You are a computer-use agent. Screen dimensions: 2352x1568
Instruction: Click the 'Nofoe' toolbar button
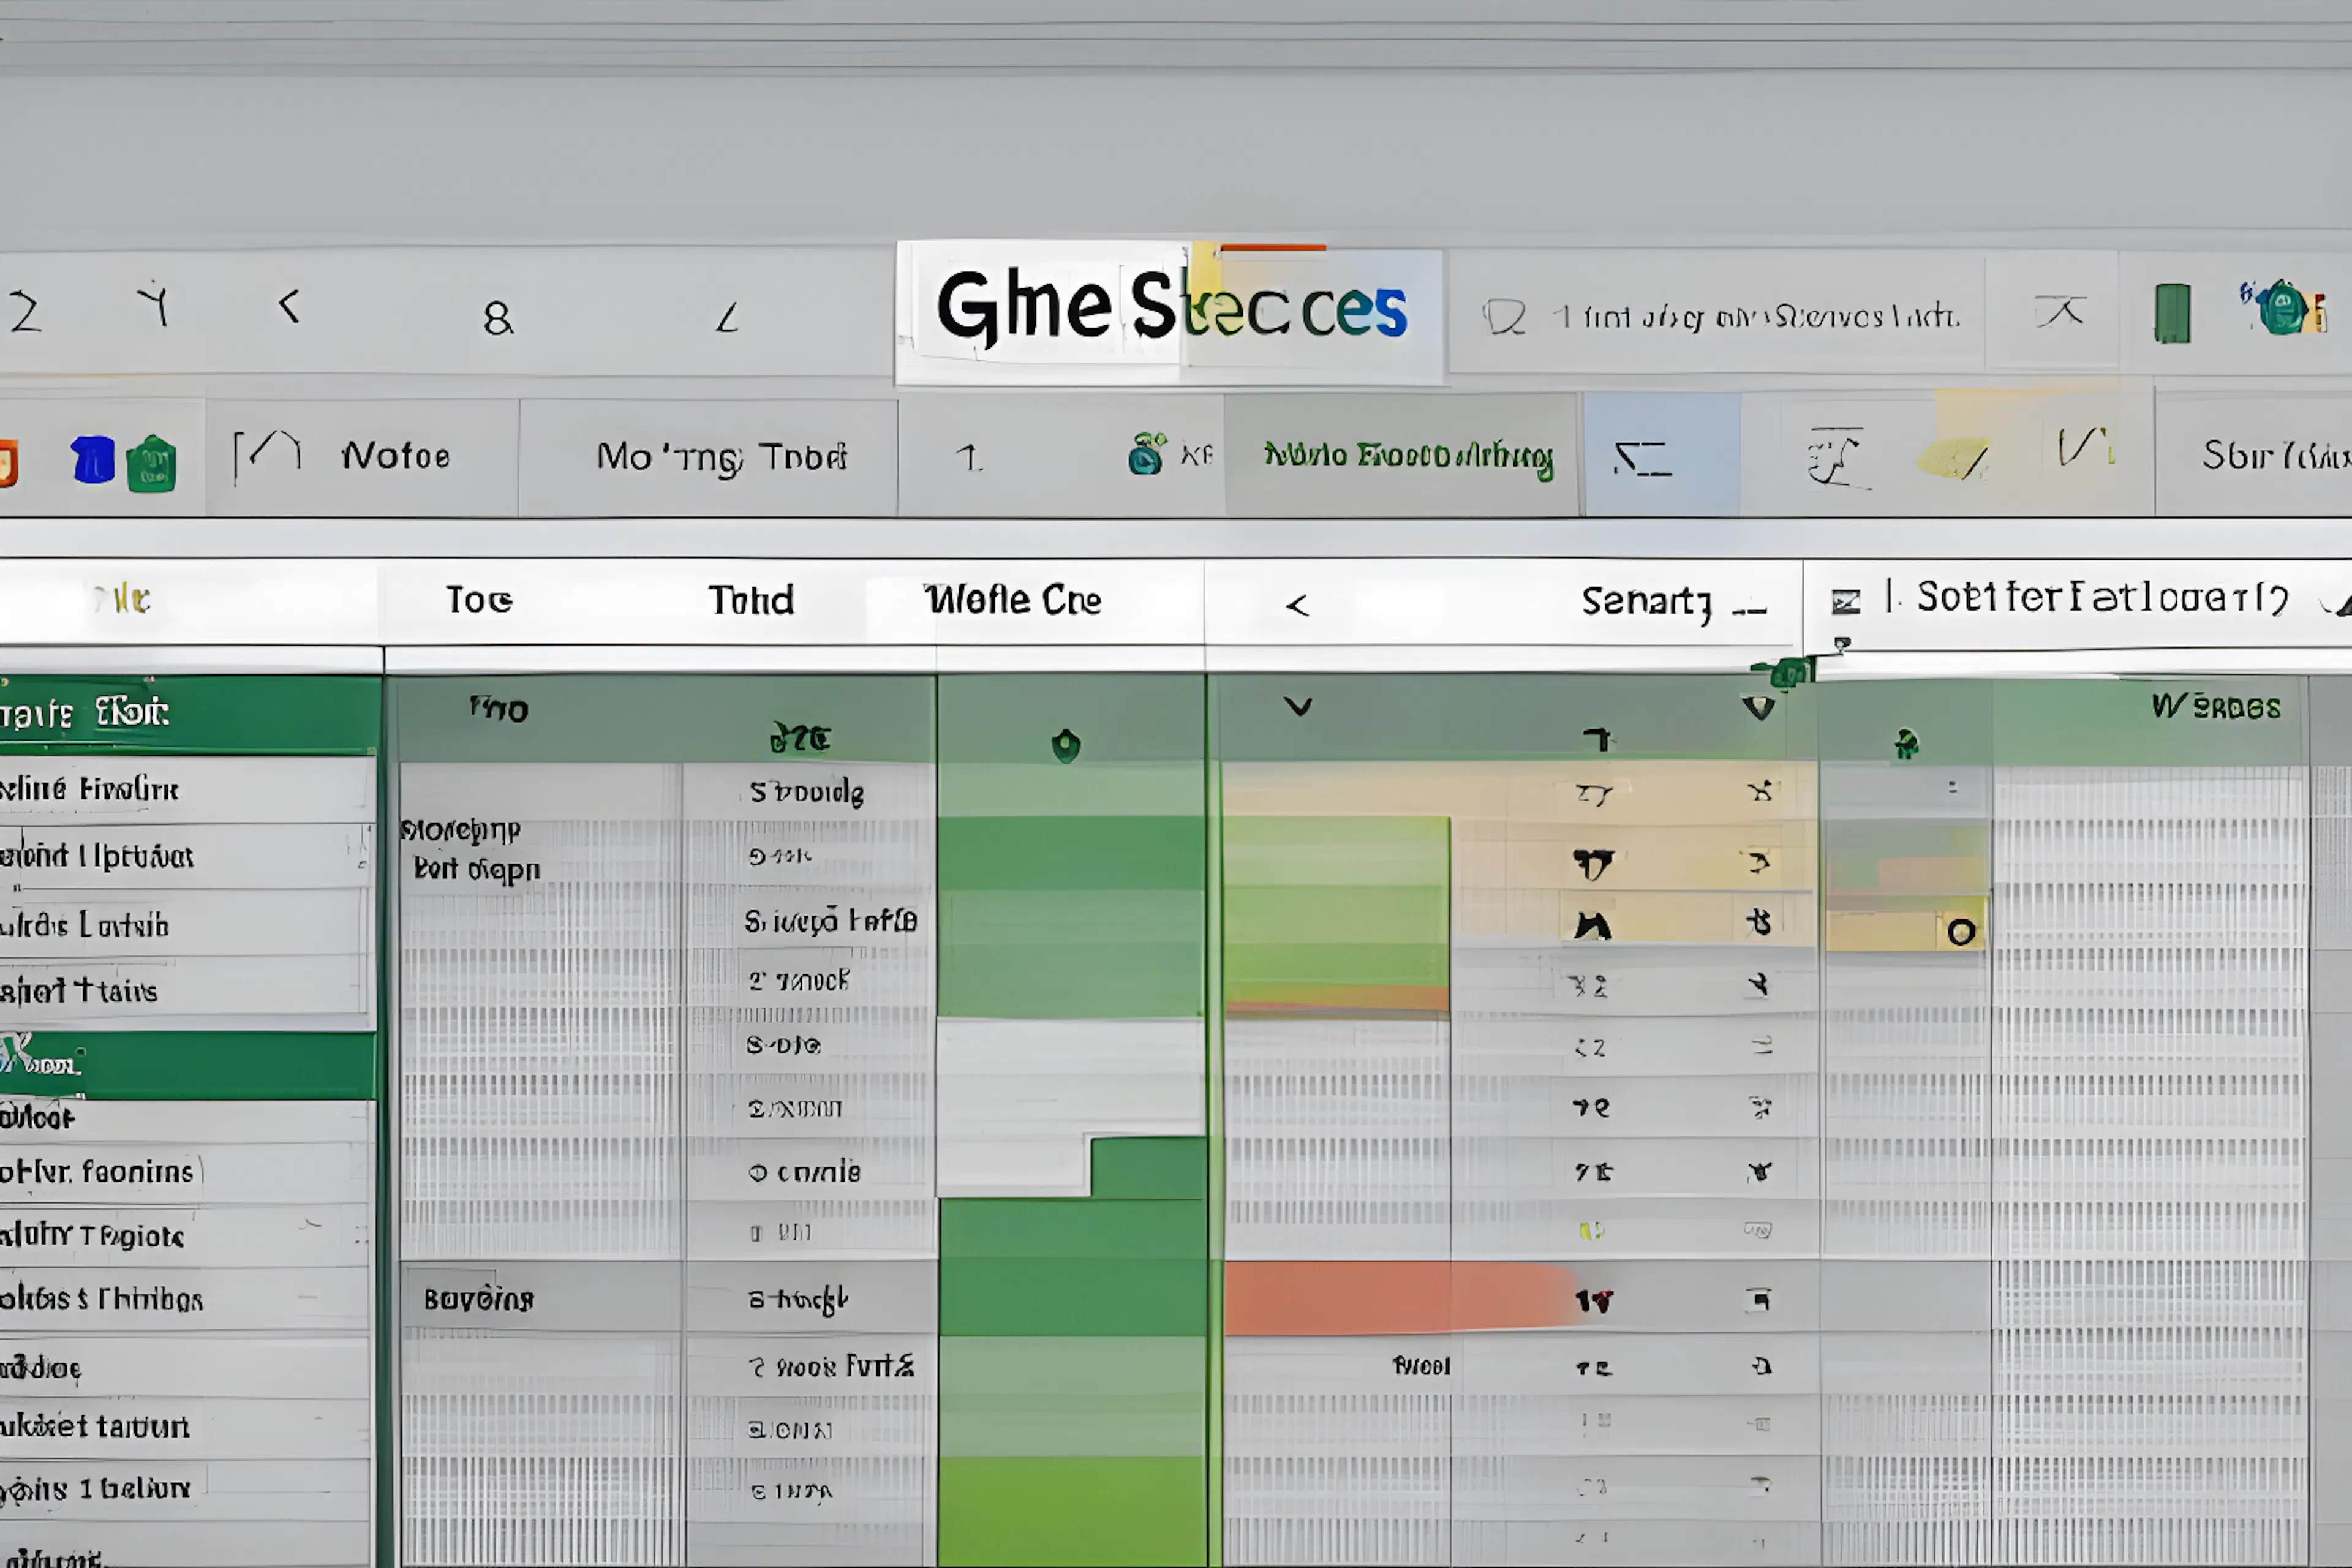[x=395, y=456]
